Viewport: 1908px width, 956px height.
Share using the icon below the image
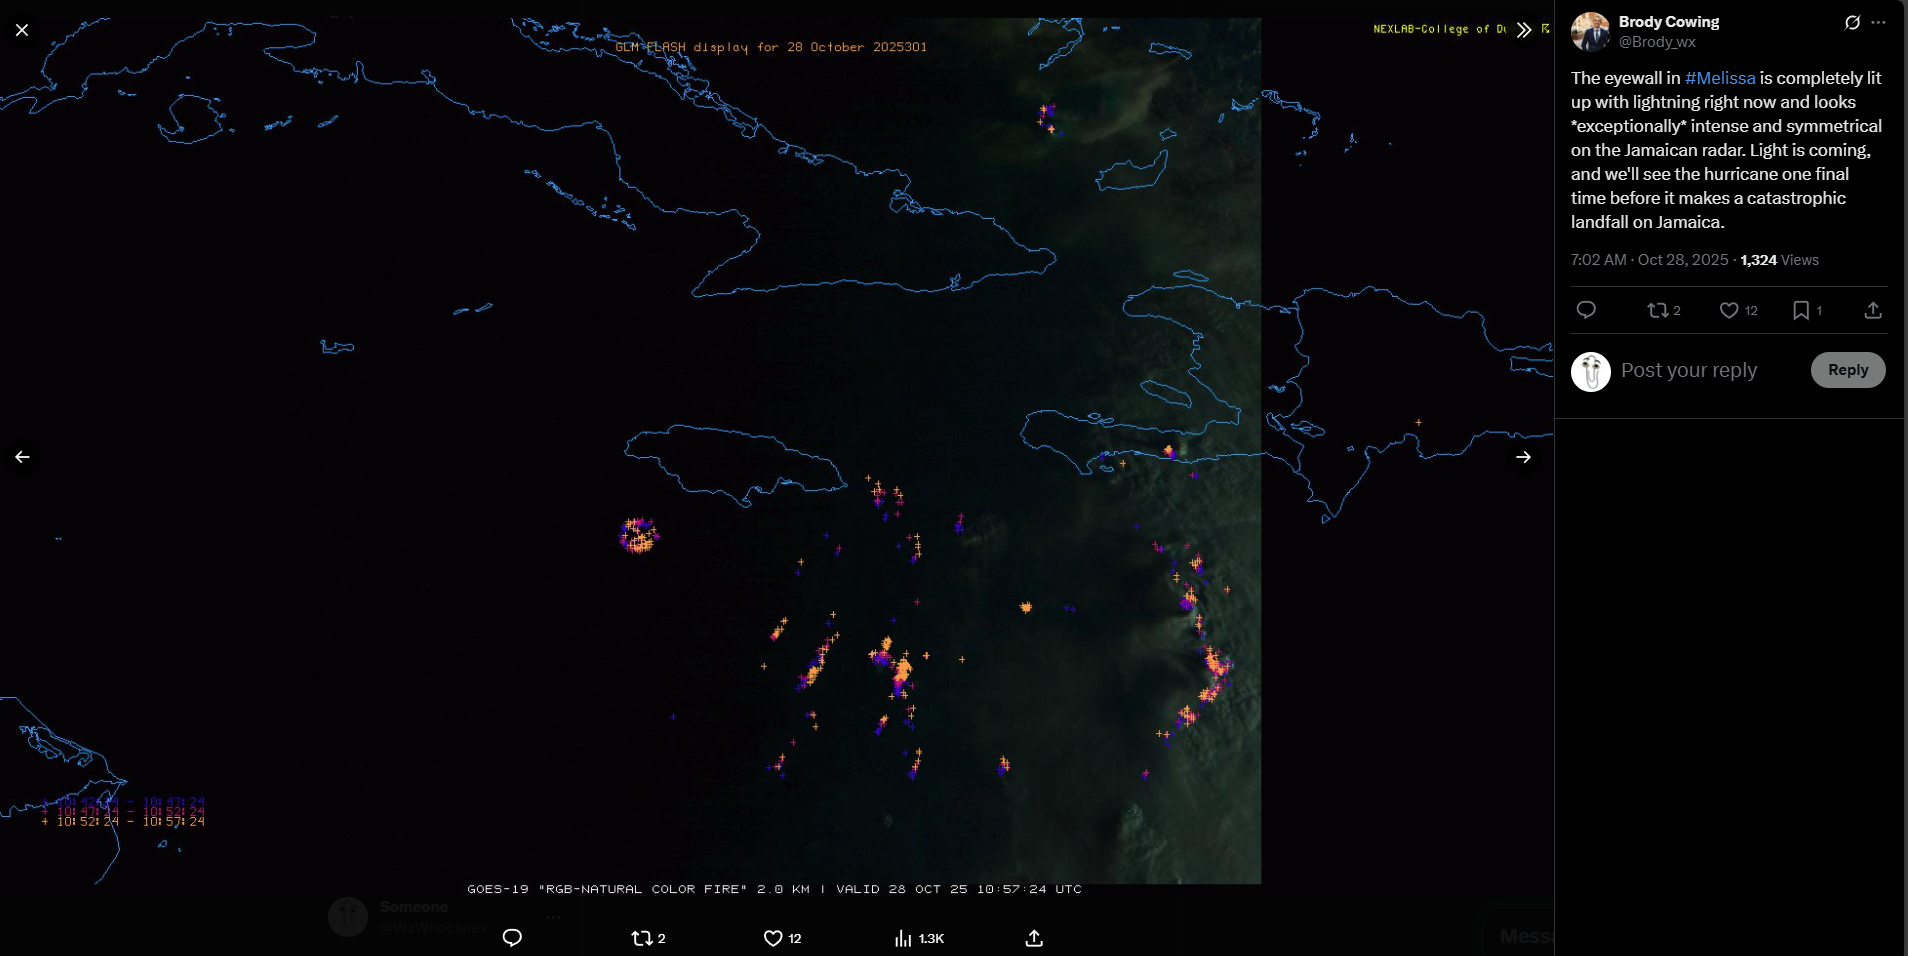(1034, 938)
